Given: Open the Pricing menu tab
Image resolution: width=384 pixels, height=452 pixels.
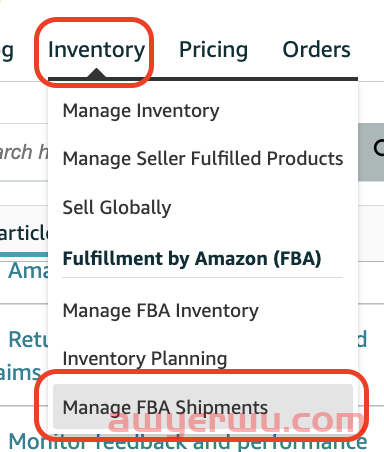Looking at the screenshot, I should point(214,50).
